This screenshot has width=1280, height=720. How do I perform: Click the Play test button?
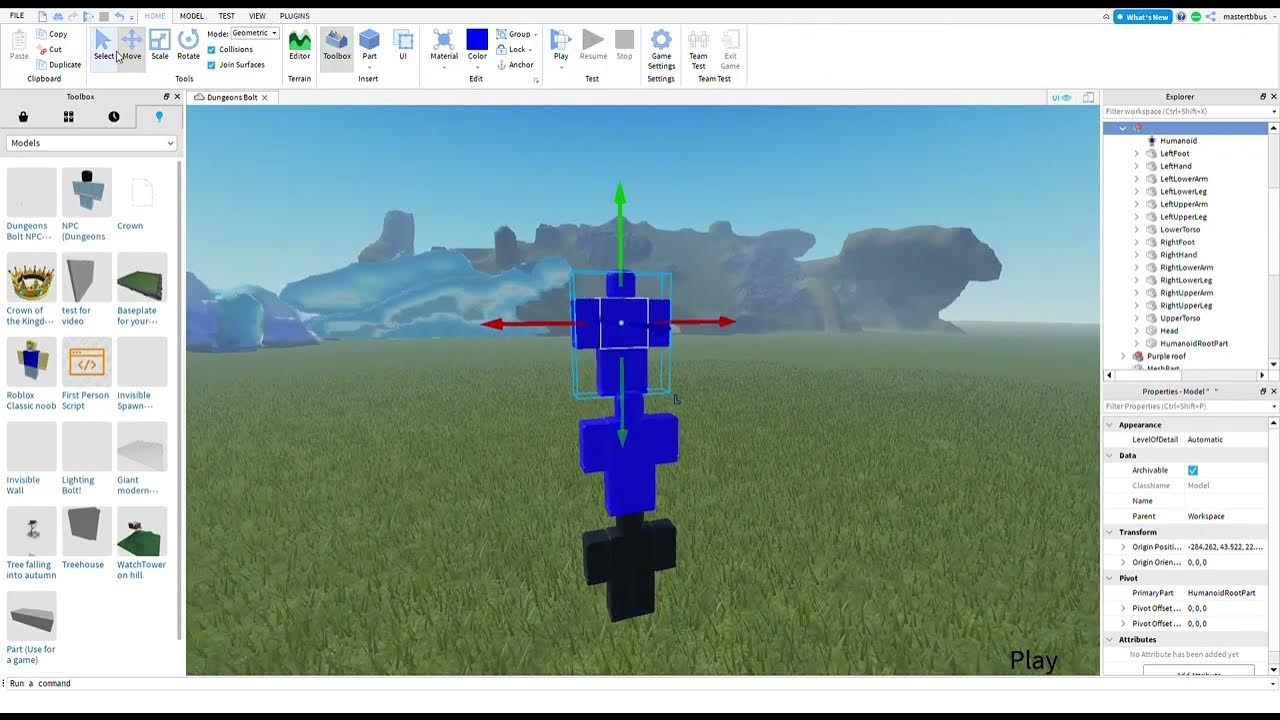pos(561,45)
